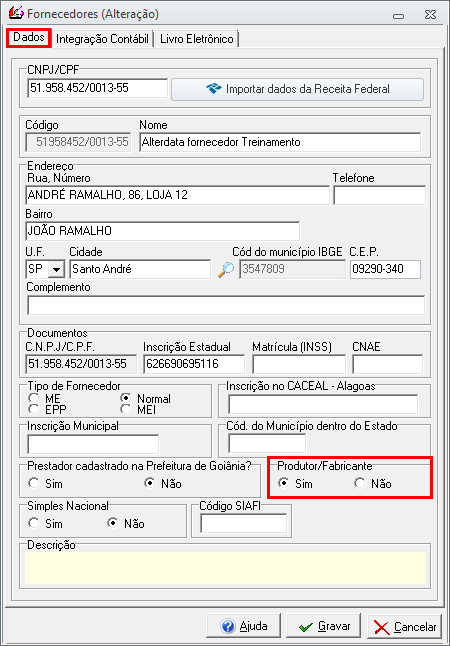Expand the U.F. state dropdown
The height and width of the screenshot is (646, 450).
(56, 270)
